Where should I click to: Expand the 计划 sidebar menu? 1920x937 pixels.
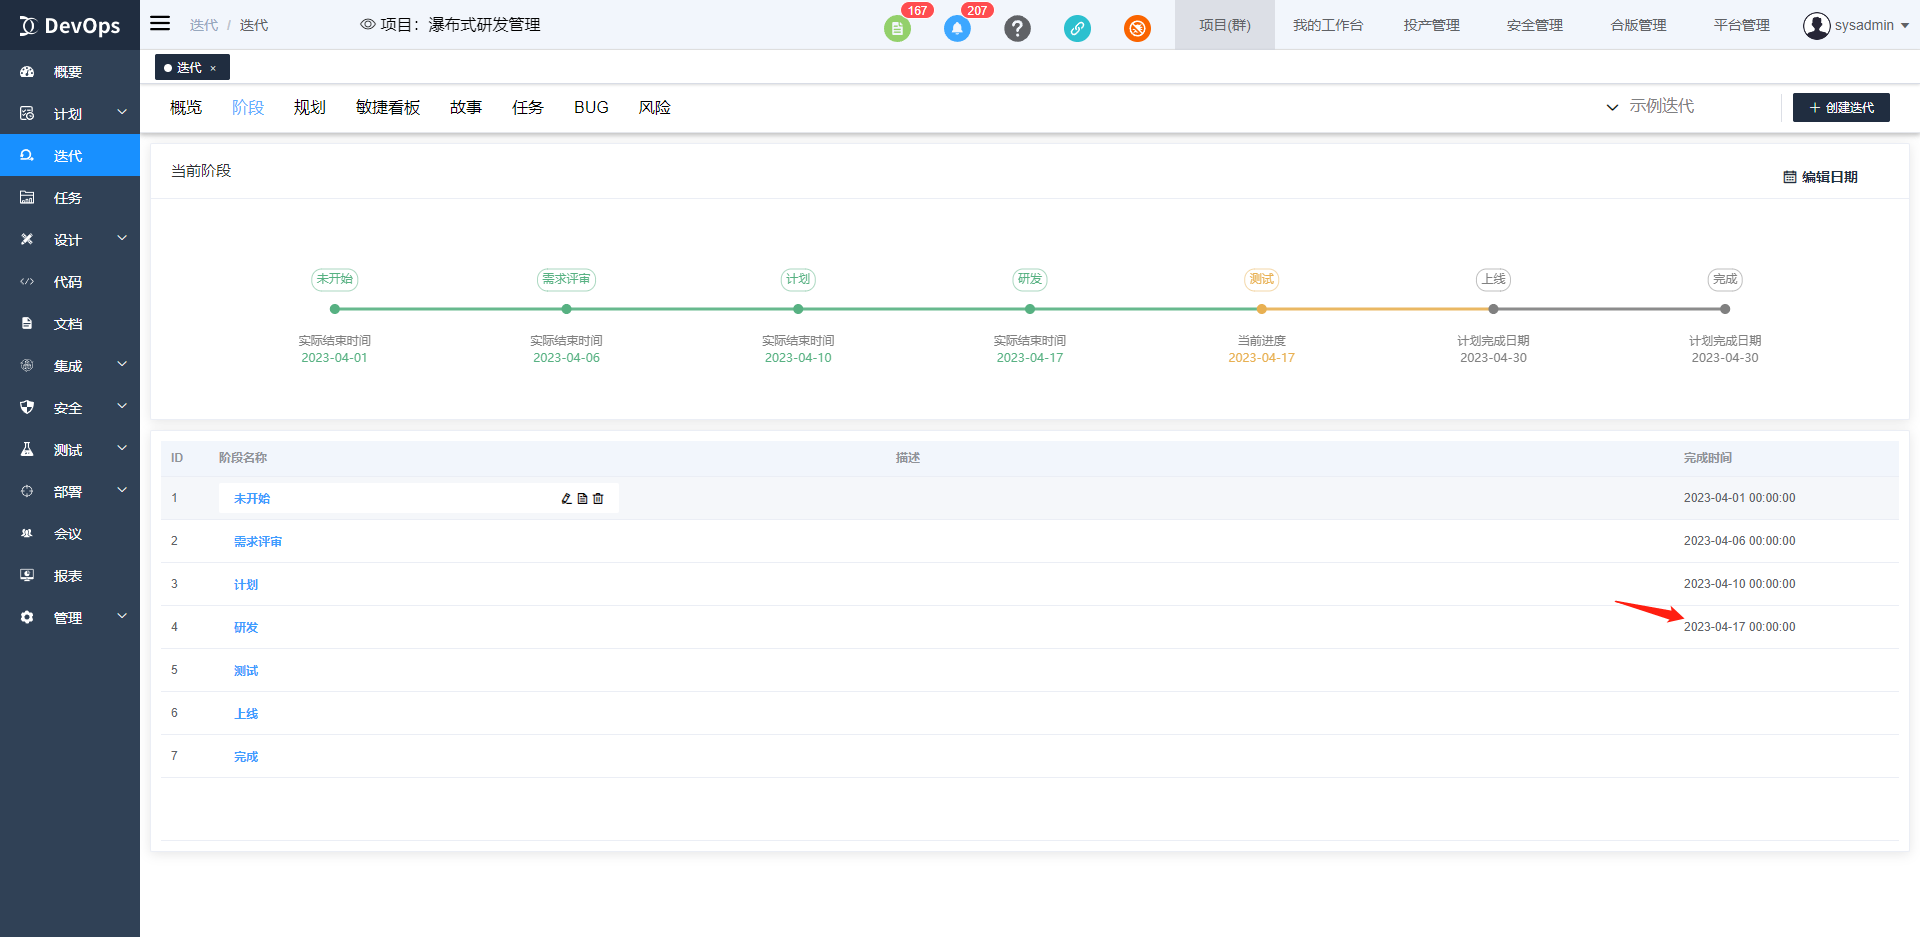70,113
